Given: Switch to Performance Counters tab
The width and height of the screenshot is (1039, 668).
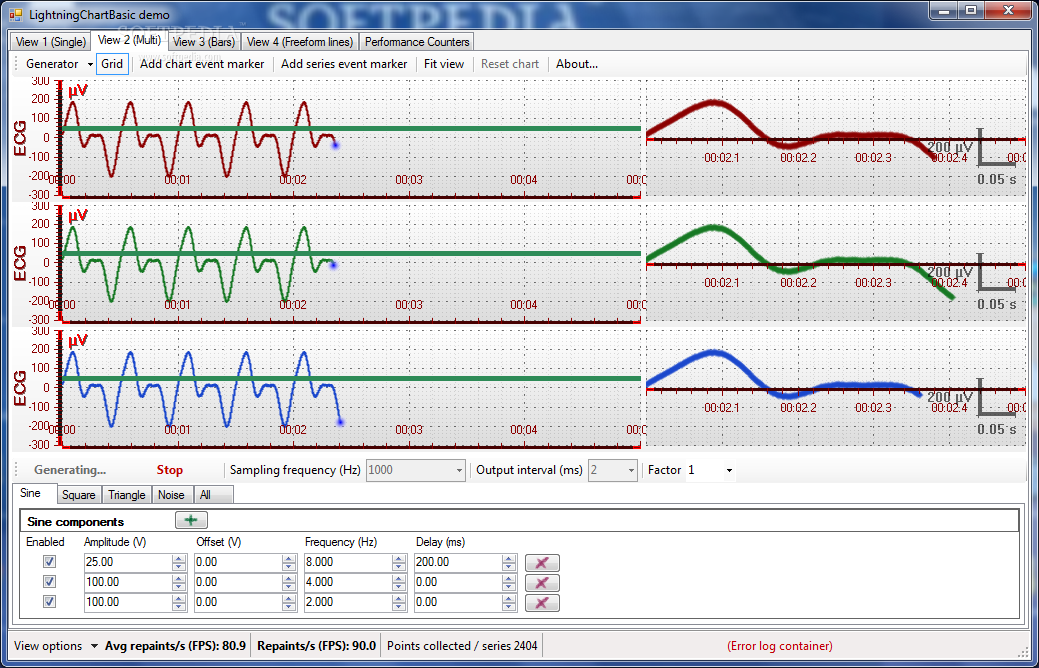Looking at the screenshot, I should click(x=417, y=42).
